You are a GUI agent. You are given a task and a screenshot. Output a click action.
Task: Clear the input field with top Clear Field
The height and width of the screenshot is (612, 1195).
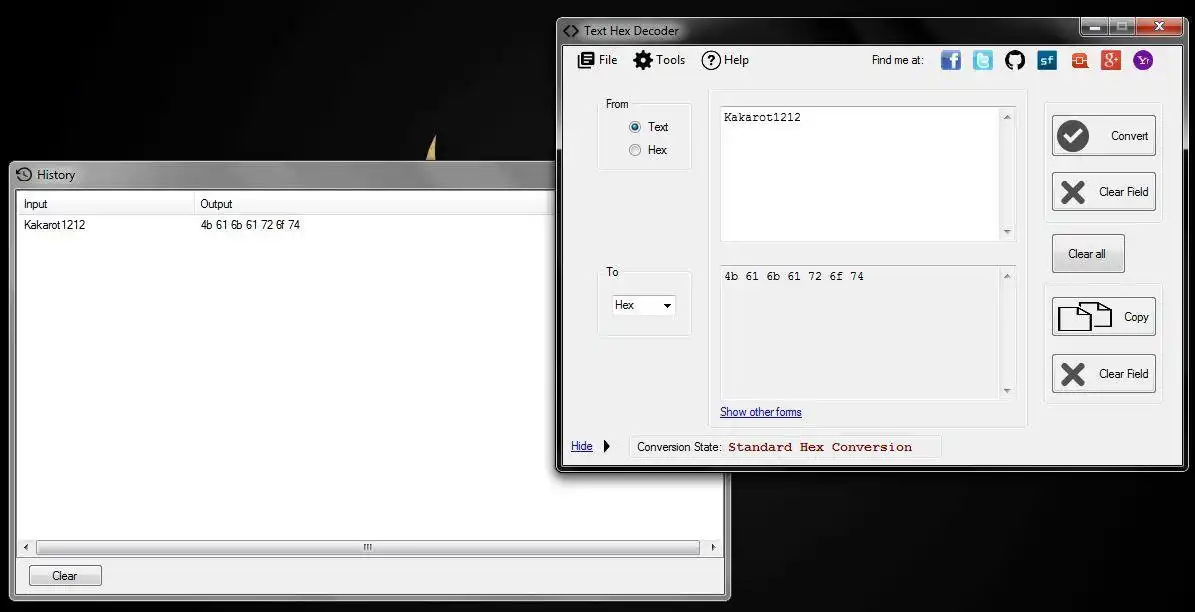1104,191
